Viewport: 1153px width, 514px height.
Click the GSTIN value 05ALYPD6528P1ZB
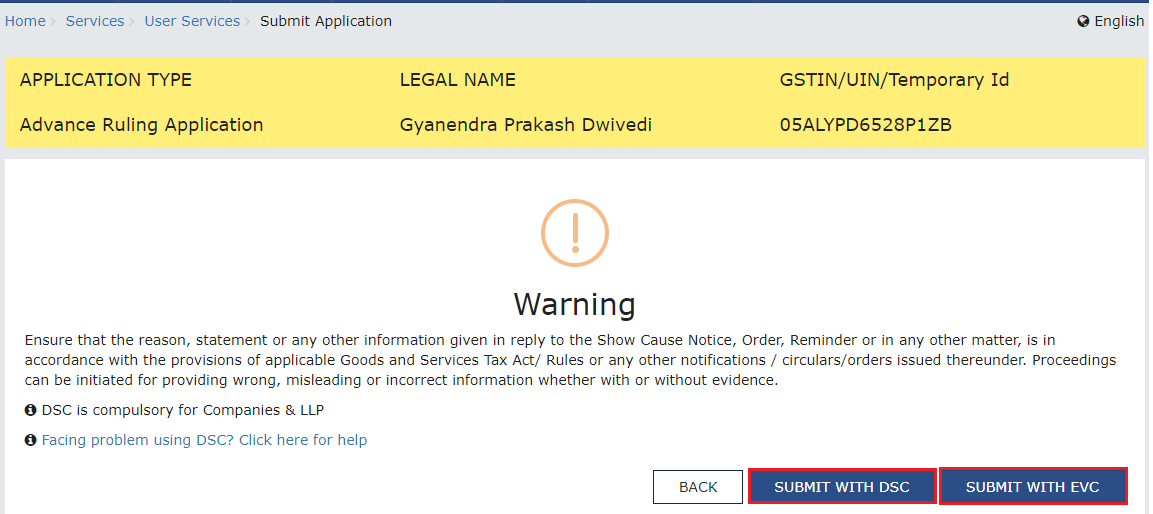tap(866, 125)
